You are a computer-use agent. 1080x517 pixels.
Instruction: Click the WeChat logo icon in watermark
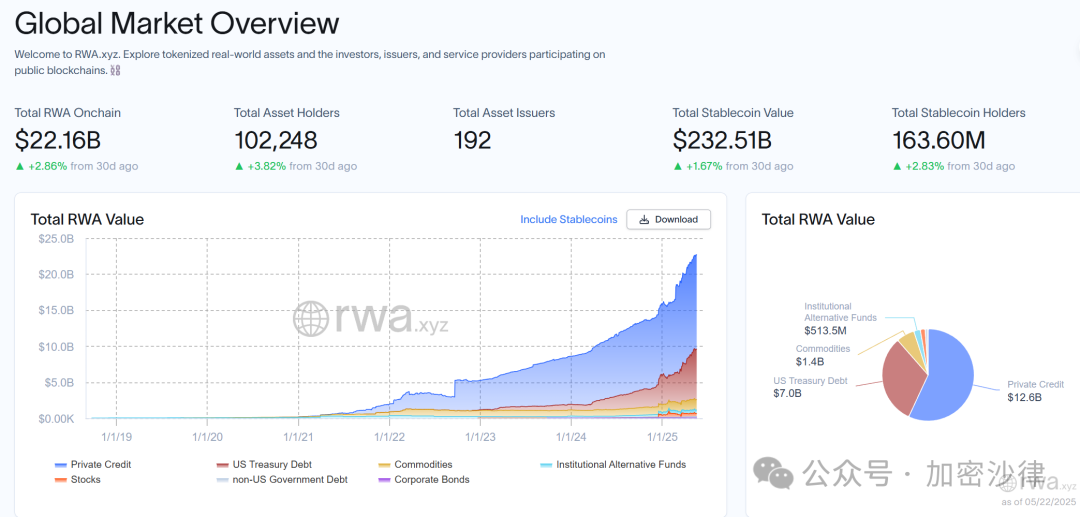772,473
